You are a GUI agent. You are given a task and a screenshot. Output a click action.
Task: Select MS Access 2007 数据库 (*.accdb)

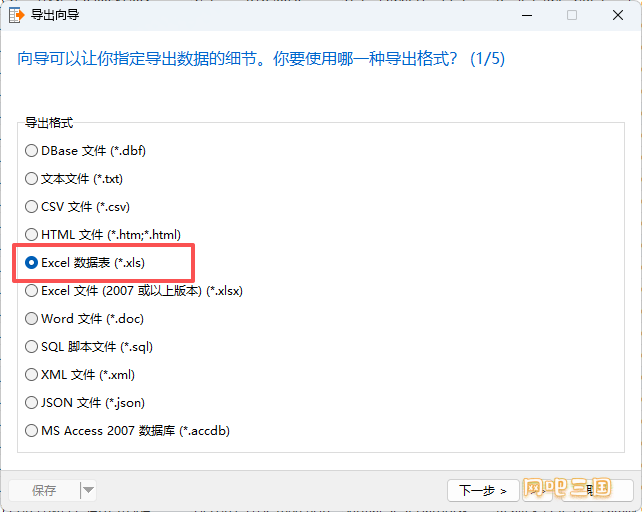127,430
